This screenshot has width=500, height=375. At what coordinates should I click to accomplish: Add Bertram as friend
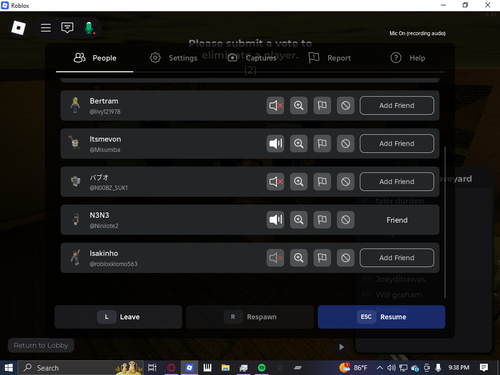point(397,106)
